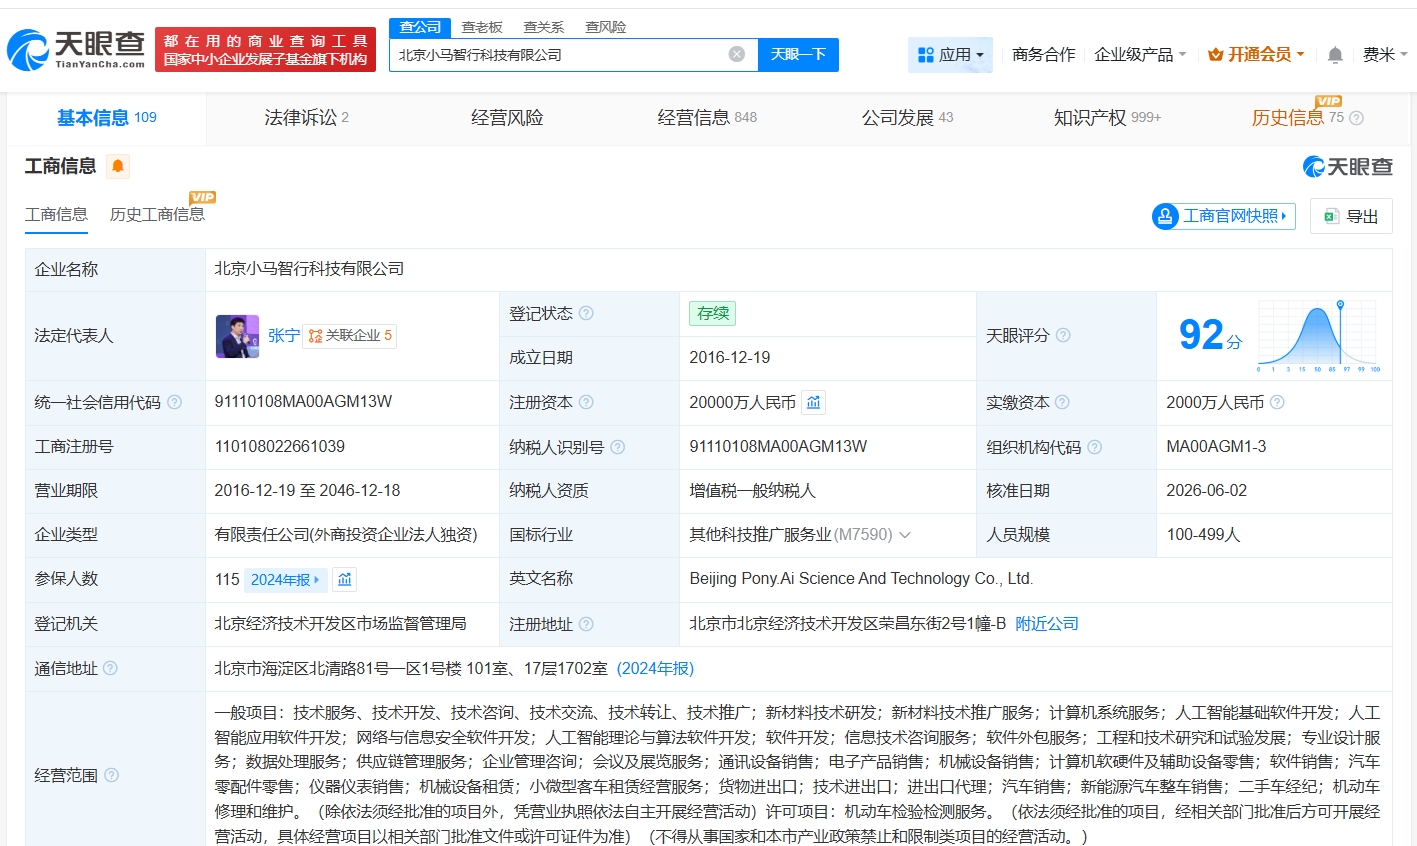The image size is (1417, 846).
Task: Click the 都在用的商业查询工具 red banner
Action: tap(265, 49)
